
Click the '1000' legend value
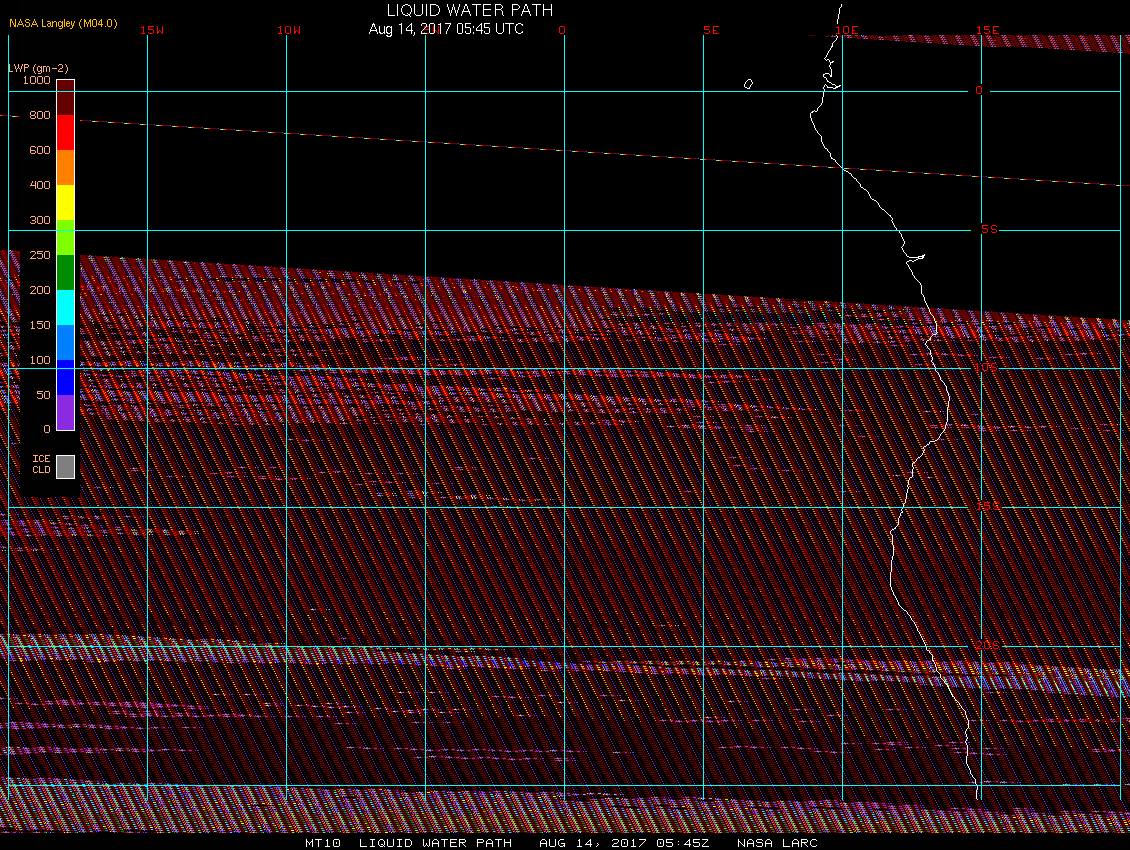tap(37, 80)
